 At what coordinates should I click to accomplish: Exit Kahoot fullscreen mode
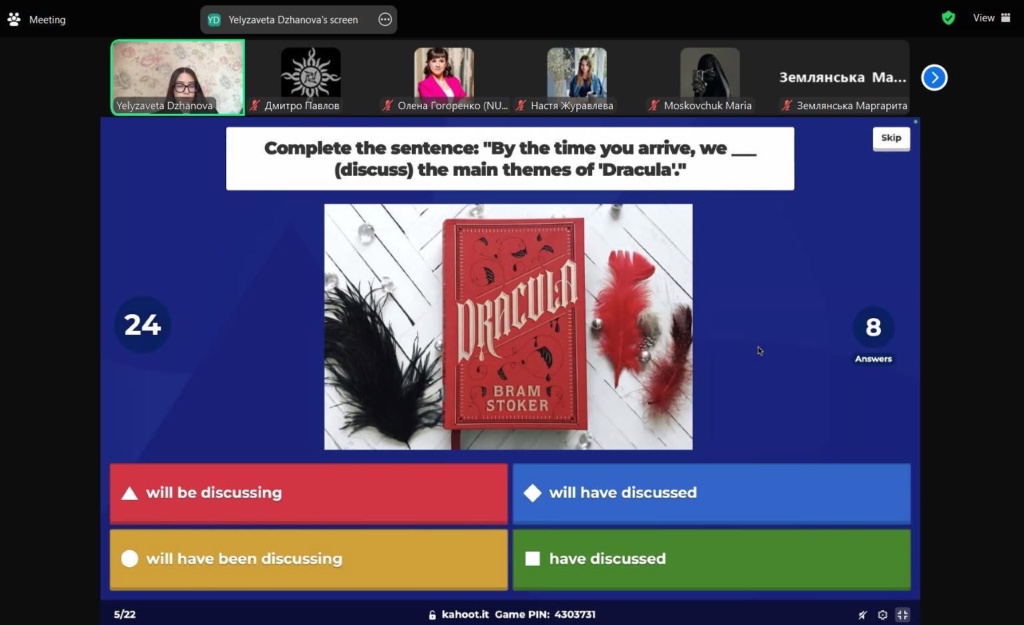[903, 615]
